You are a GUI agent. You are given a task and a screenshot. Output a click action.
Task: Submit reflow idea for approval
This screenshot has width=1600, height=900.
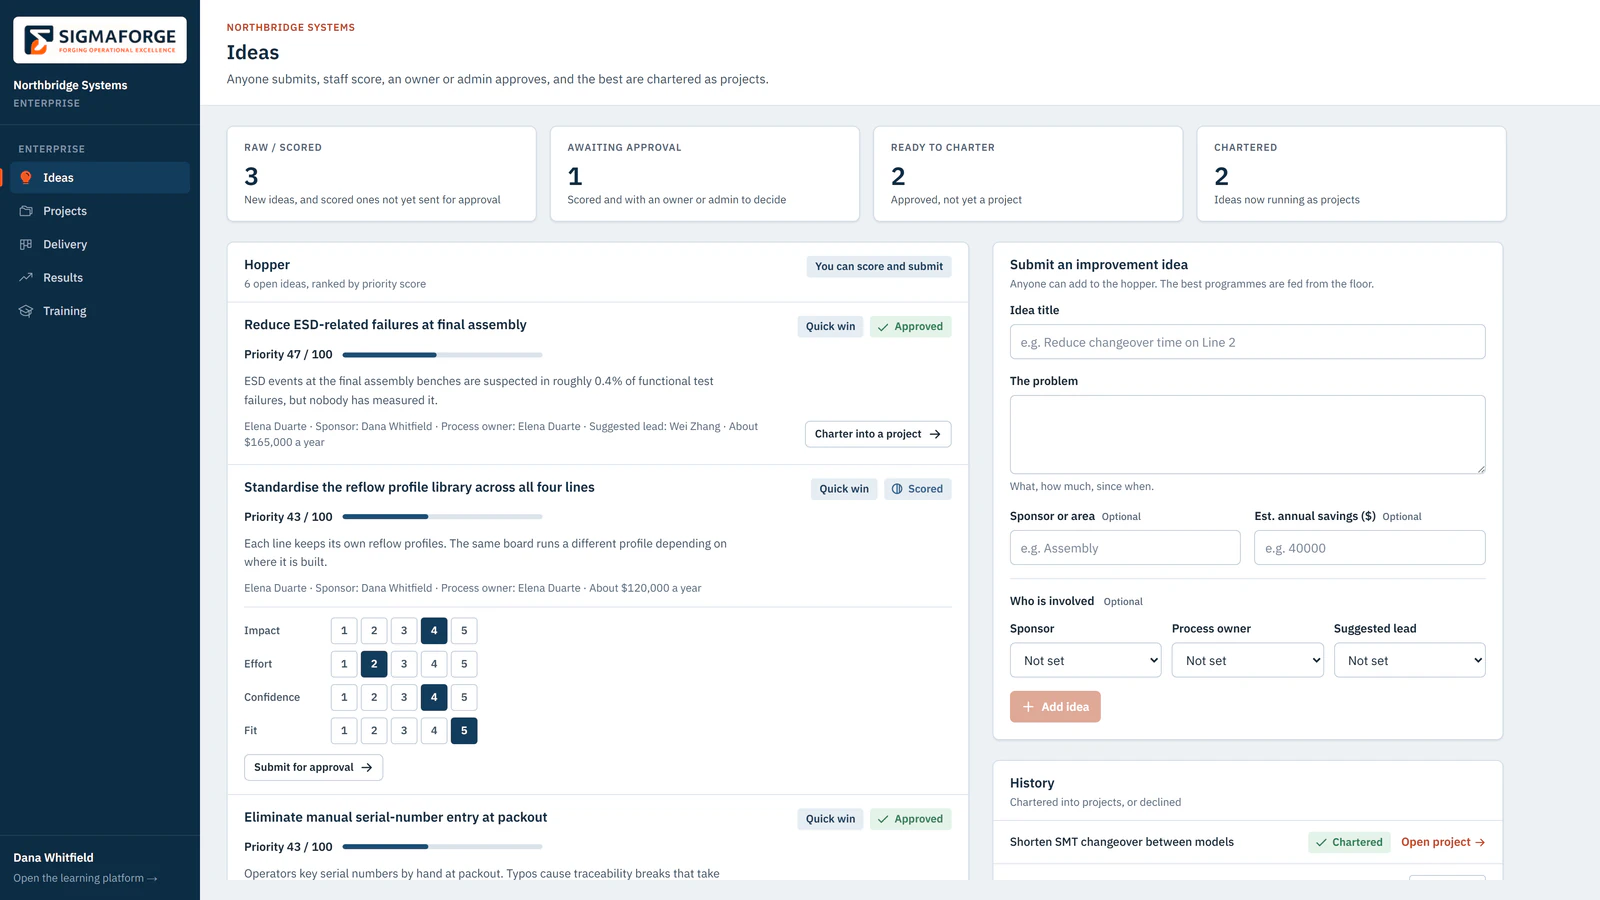(313, 768)
